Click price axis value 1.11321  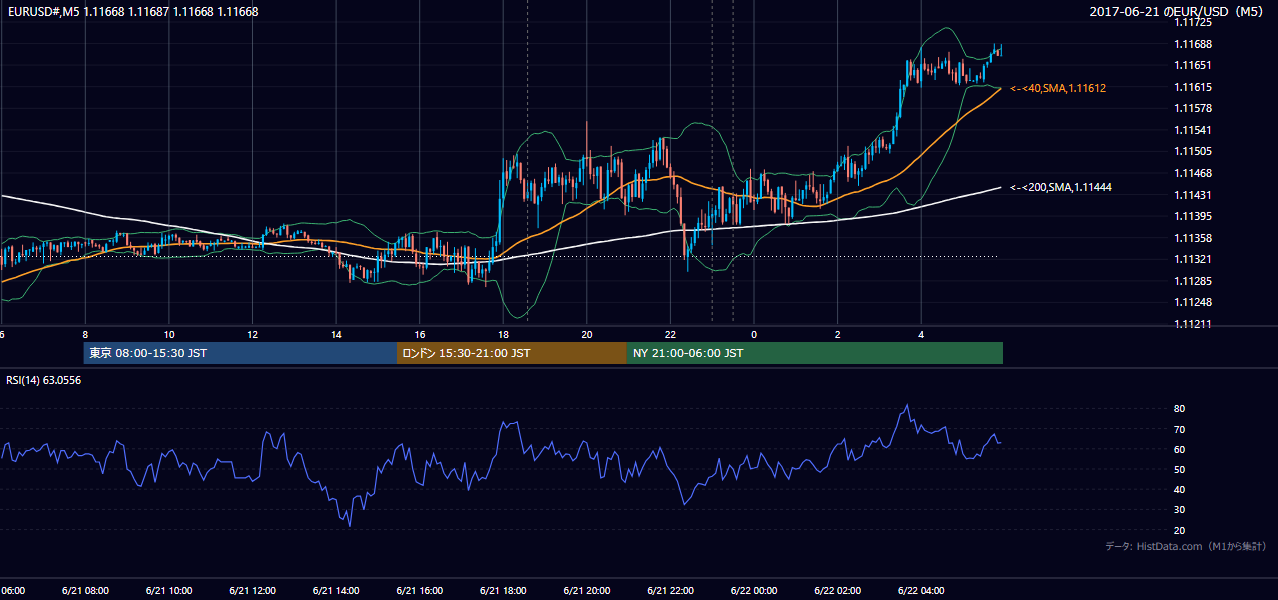point(1193,259)
